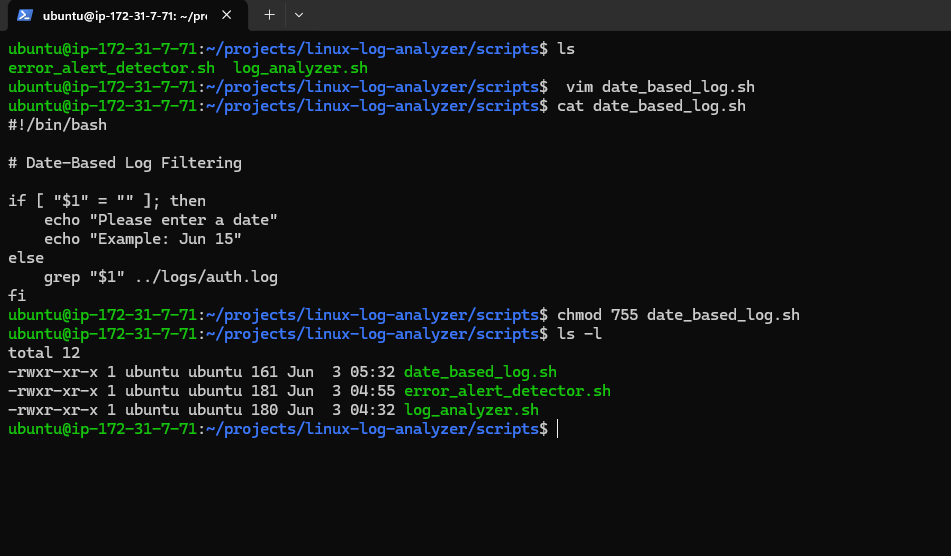Image resolution: width=951 pixels, height=556 pixels.
Task: Click the 'echo "Example: Jun 15"' line
Action: tap(143, 239)
